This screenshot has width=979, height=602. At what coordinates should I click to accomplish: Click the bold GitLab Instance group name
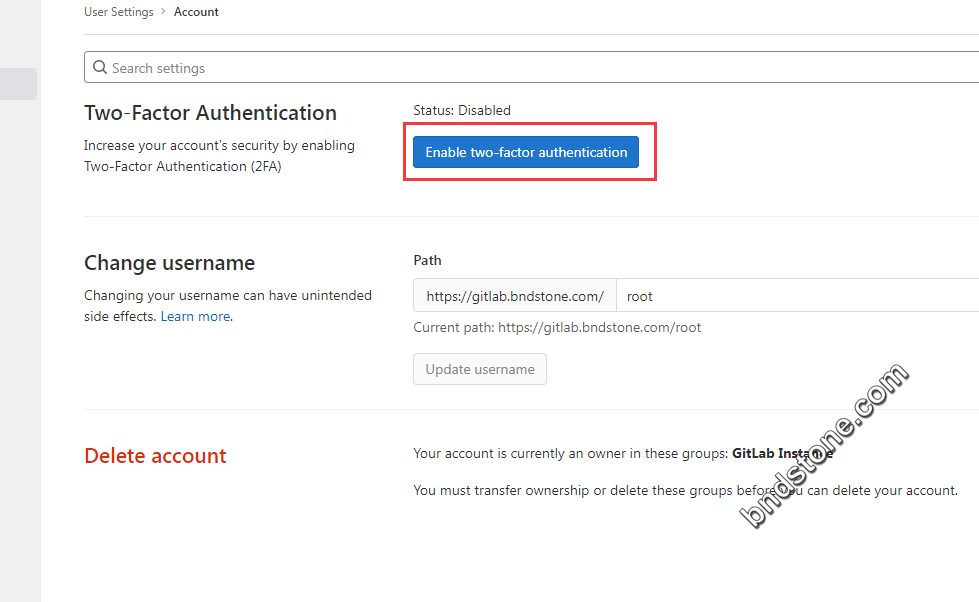[x=782, y=453]
